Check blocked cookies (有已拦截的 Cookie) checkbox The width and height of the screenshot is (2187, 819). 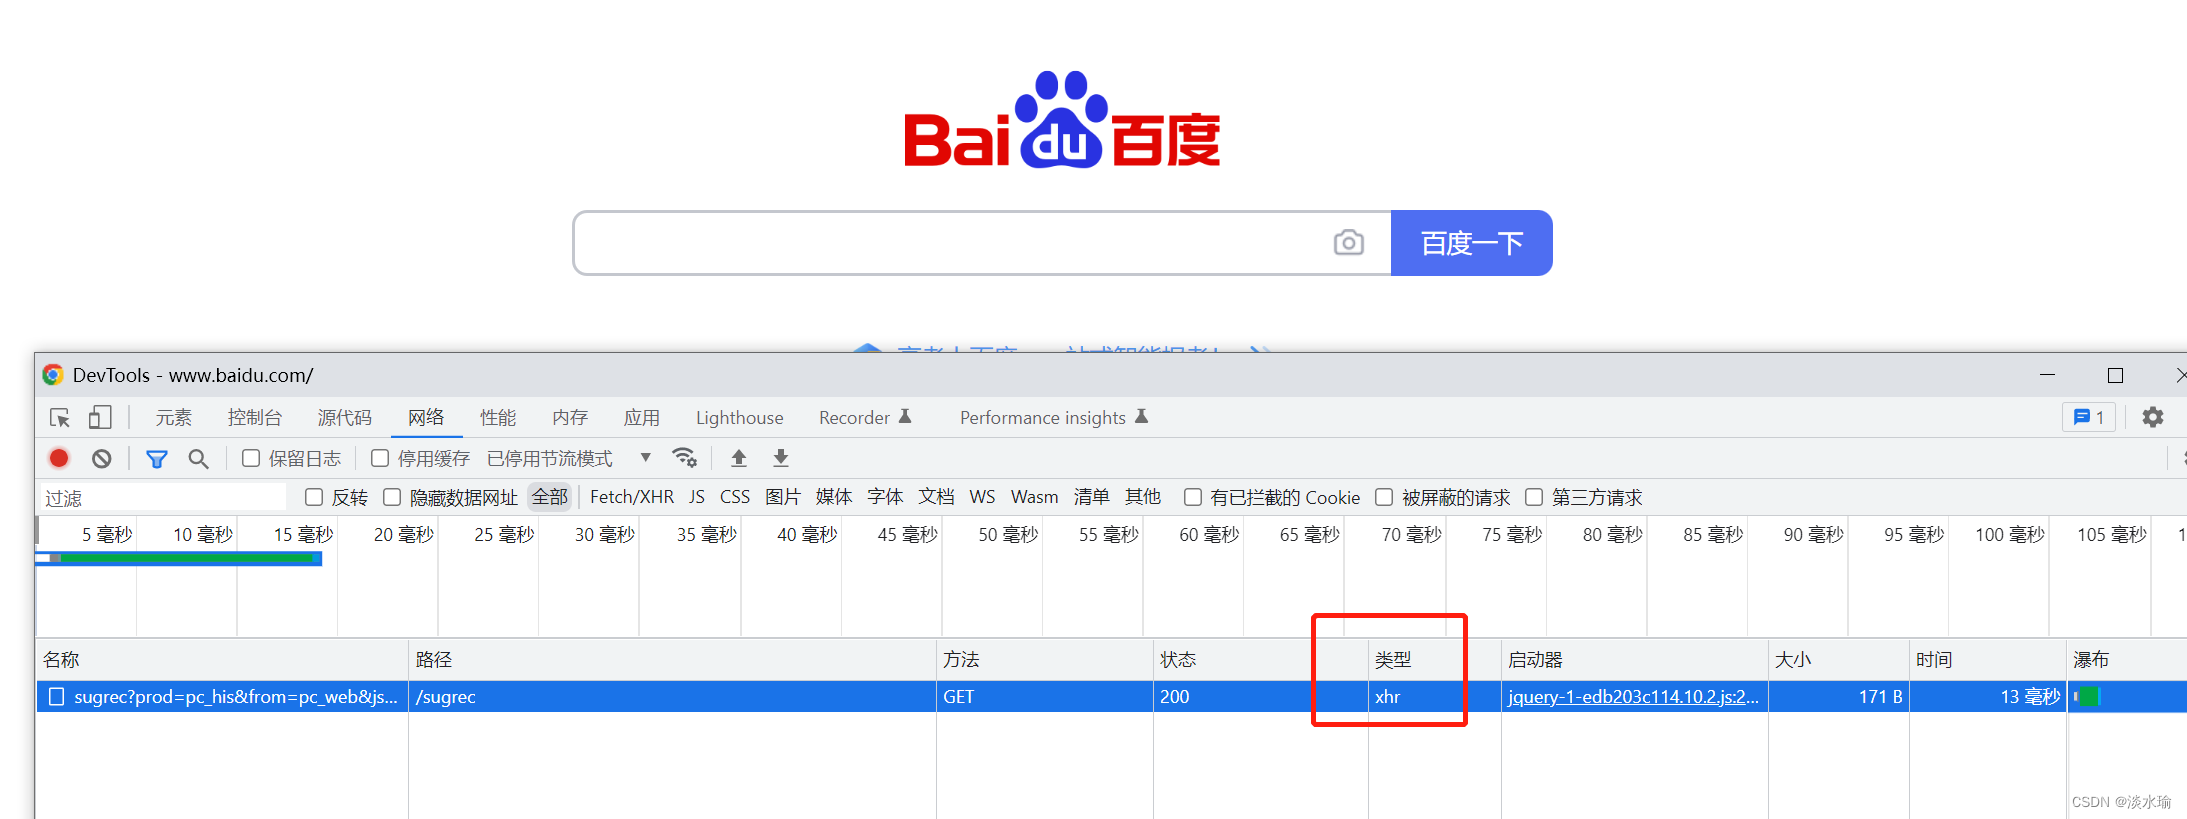pos(1193,497)
